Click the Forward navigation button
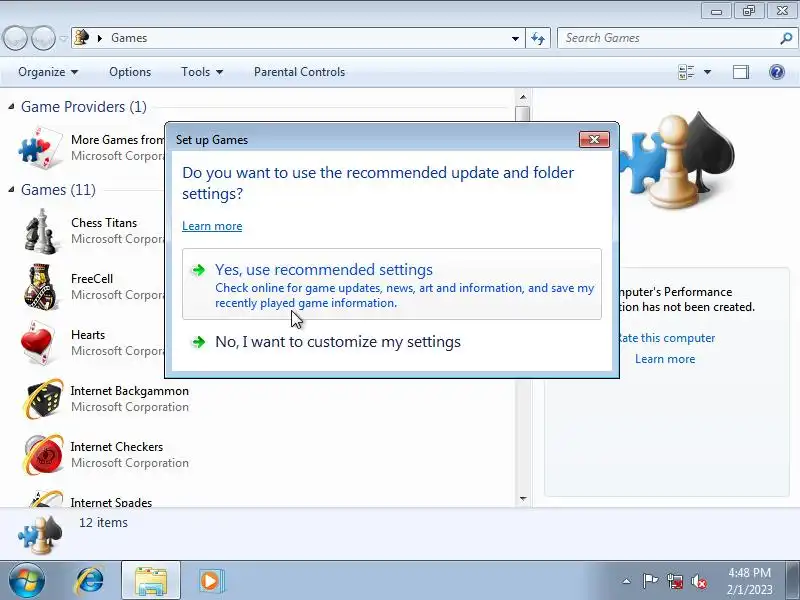 coord(43,38)
